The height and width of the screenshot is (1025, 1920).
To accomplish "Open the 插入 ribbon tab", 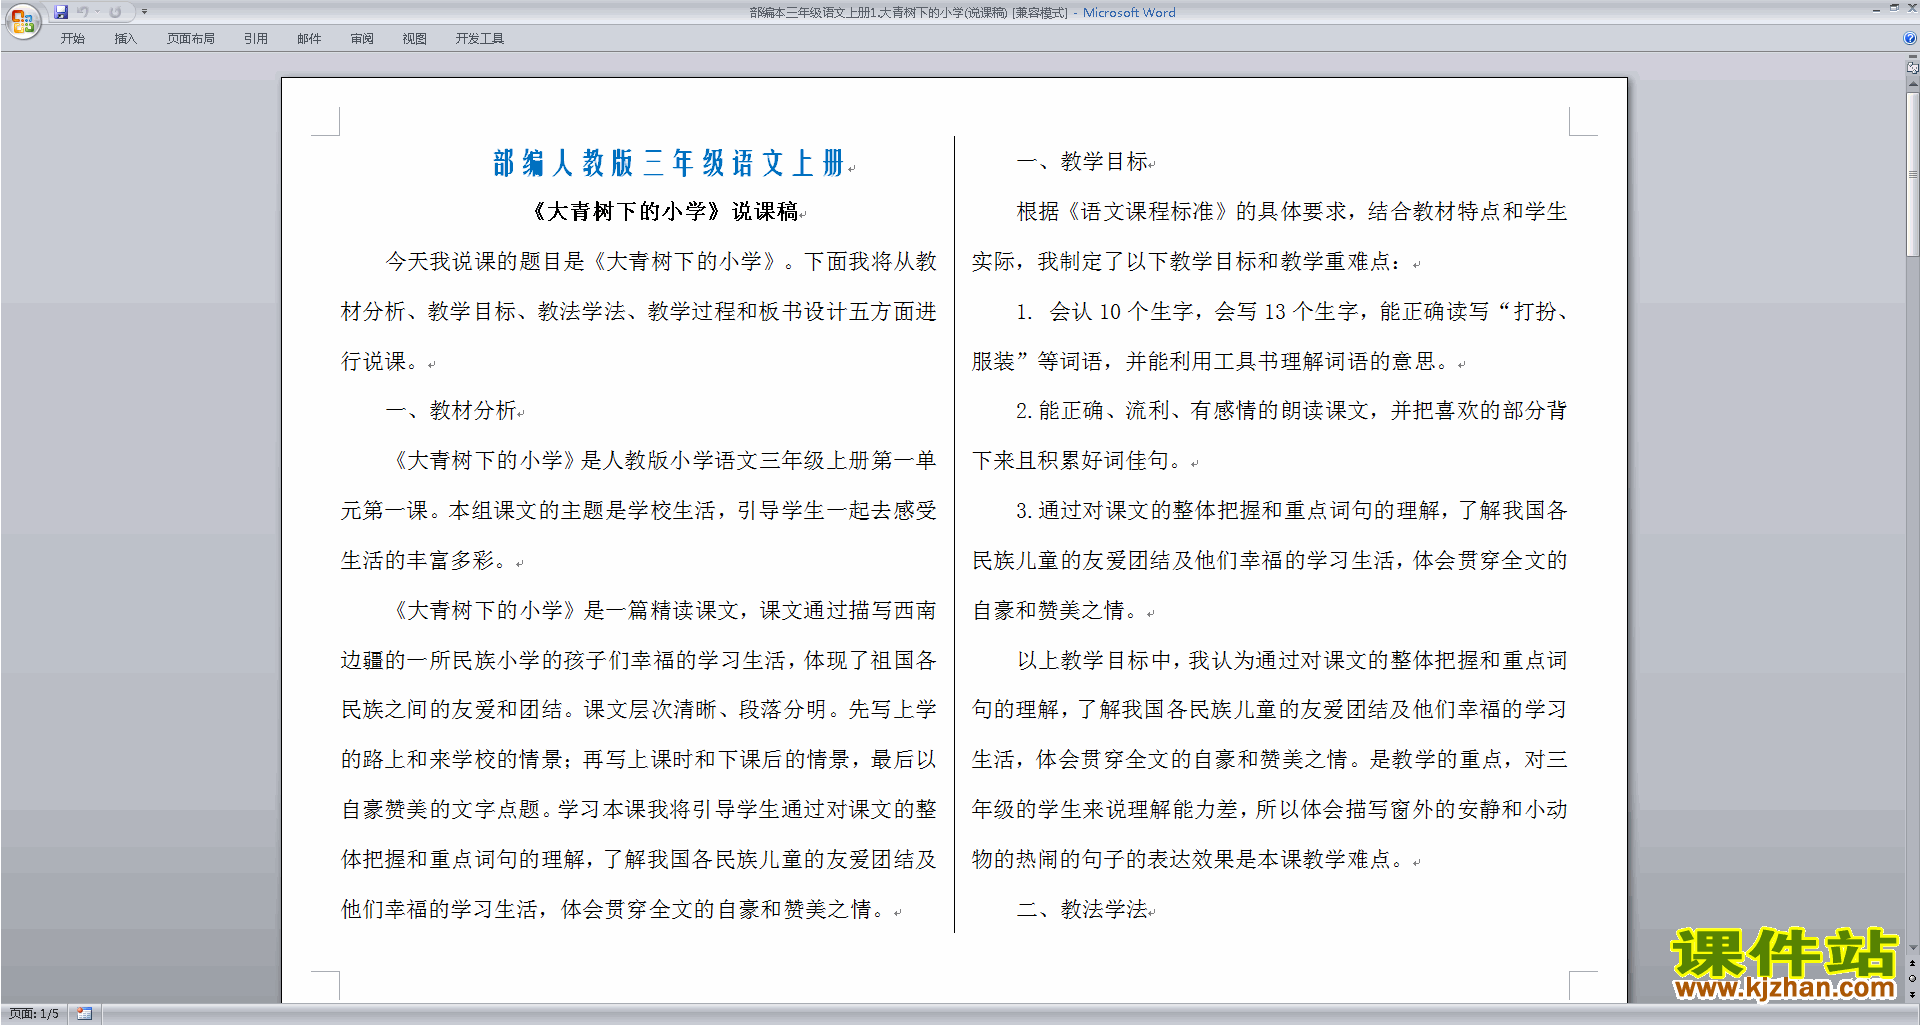I will coord(125,39).
